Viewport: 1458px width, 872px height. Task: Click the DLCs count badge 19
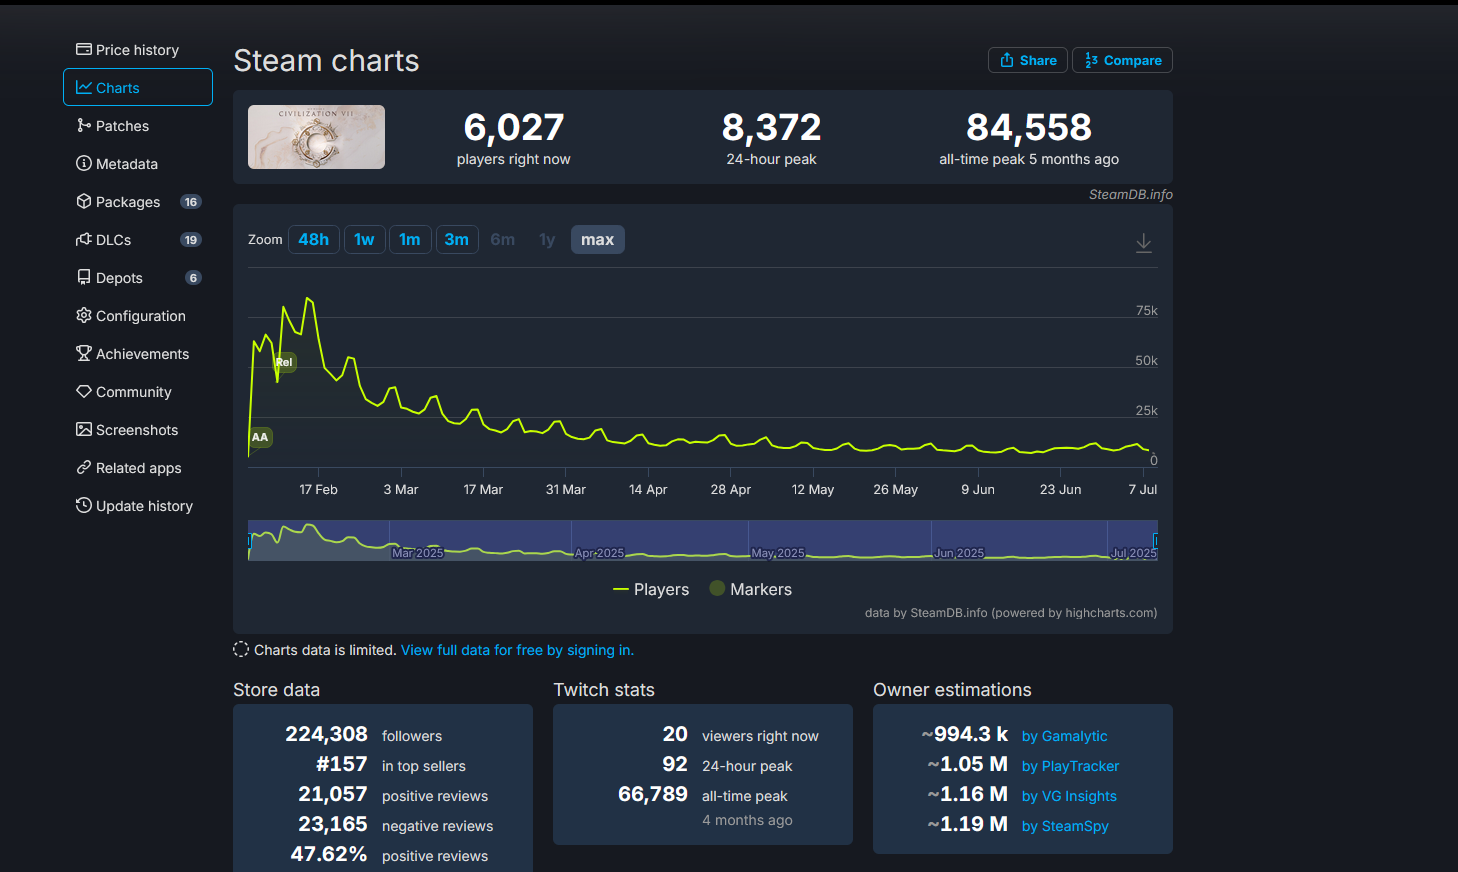coord(191,240)
